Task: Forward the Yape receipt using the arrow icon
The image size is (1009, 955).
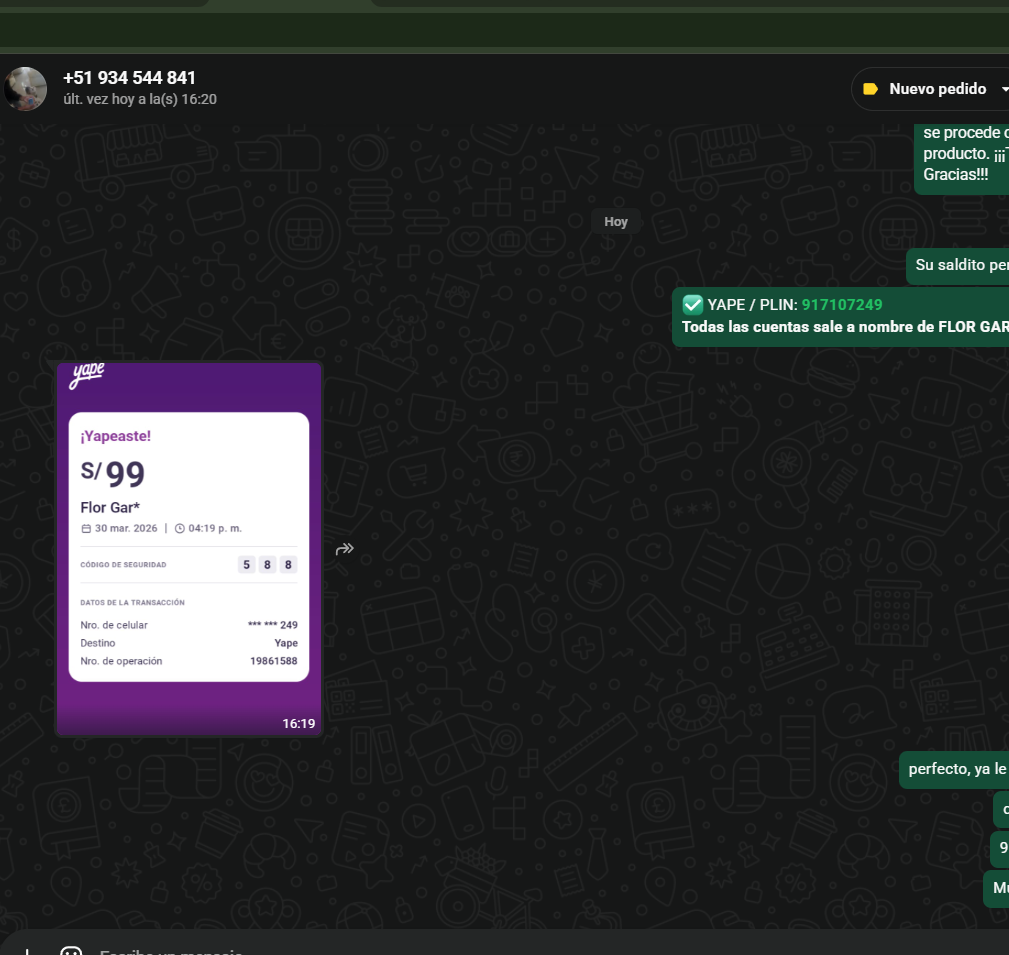Action: click(x=345, y=549)
